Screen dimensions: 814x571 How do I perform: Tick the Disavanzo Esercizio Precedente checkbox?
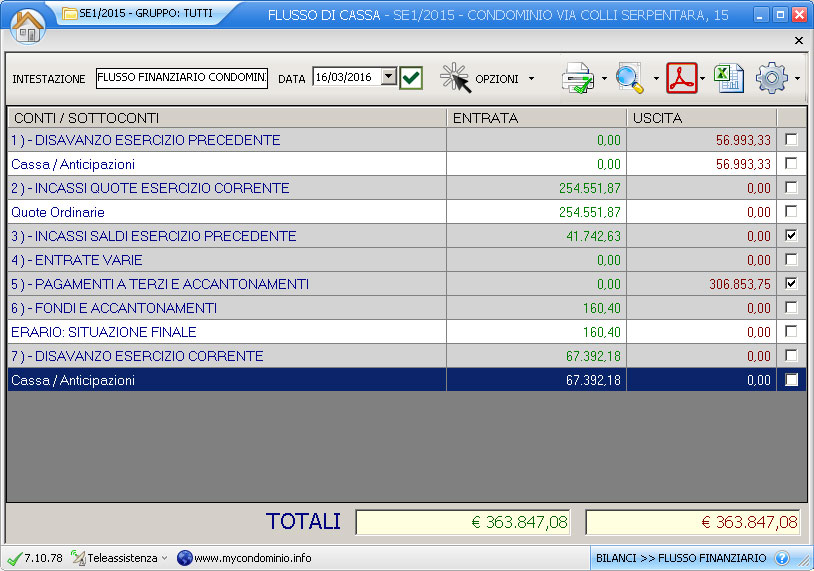click(x=791, y=140)
